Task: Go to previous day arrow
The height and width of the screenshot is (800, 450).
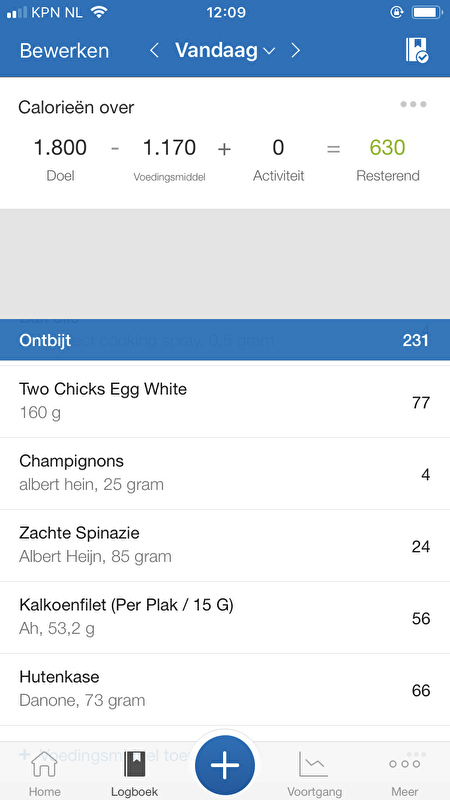Action: 155,51
